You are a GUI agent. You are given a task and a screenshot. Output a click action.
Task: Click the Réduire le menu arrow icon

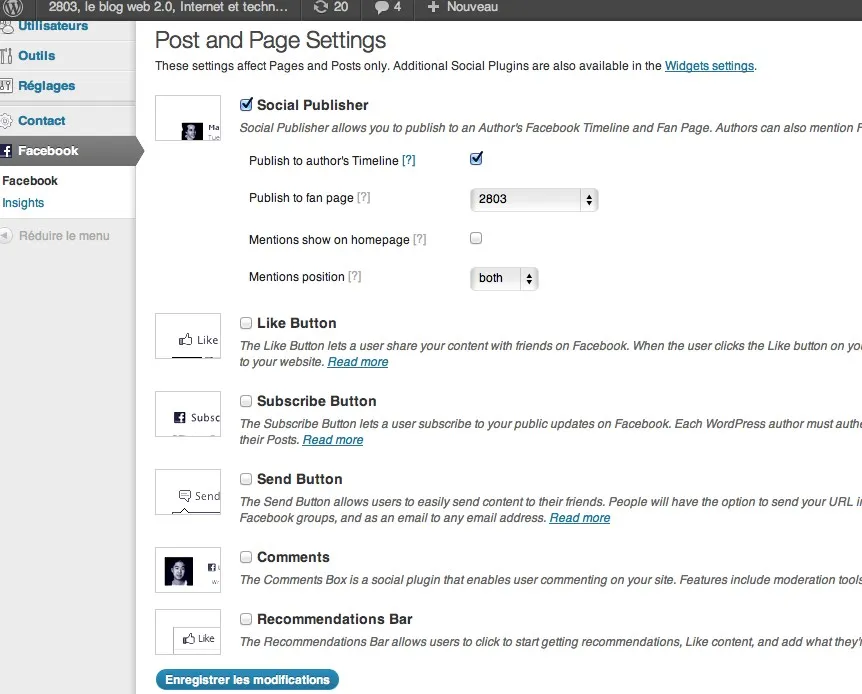click(x=5, y=235)
